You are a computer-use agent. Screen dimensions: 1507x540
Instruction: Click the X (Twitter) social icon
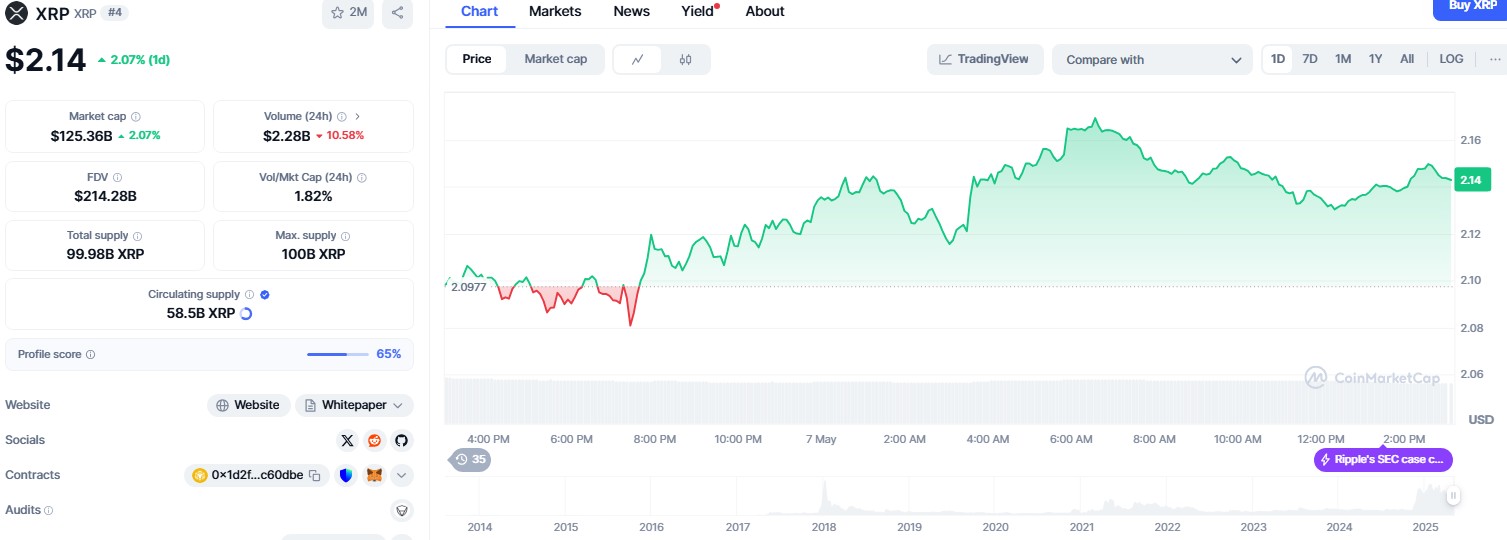coord(347,440)
